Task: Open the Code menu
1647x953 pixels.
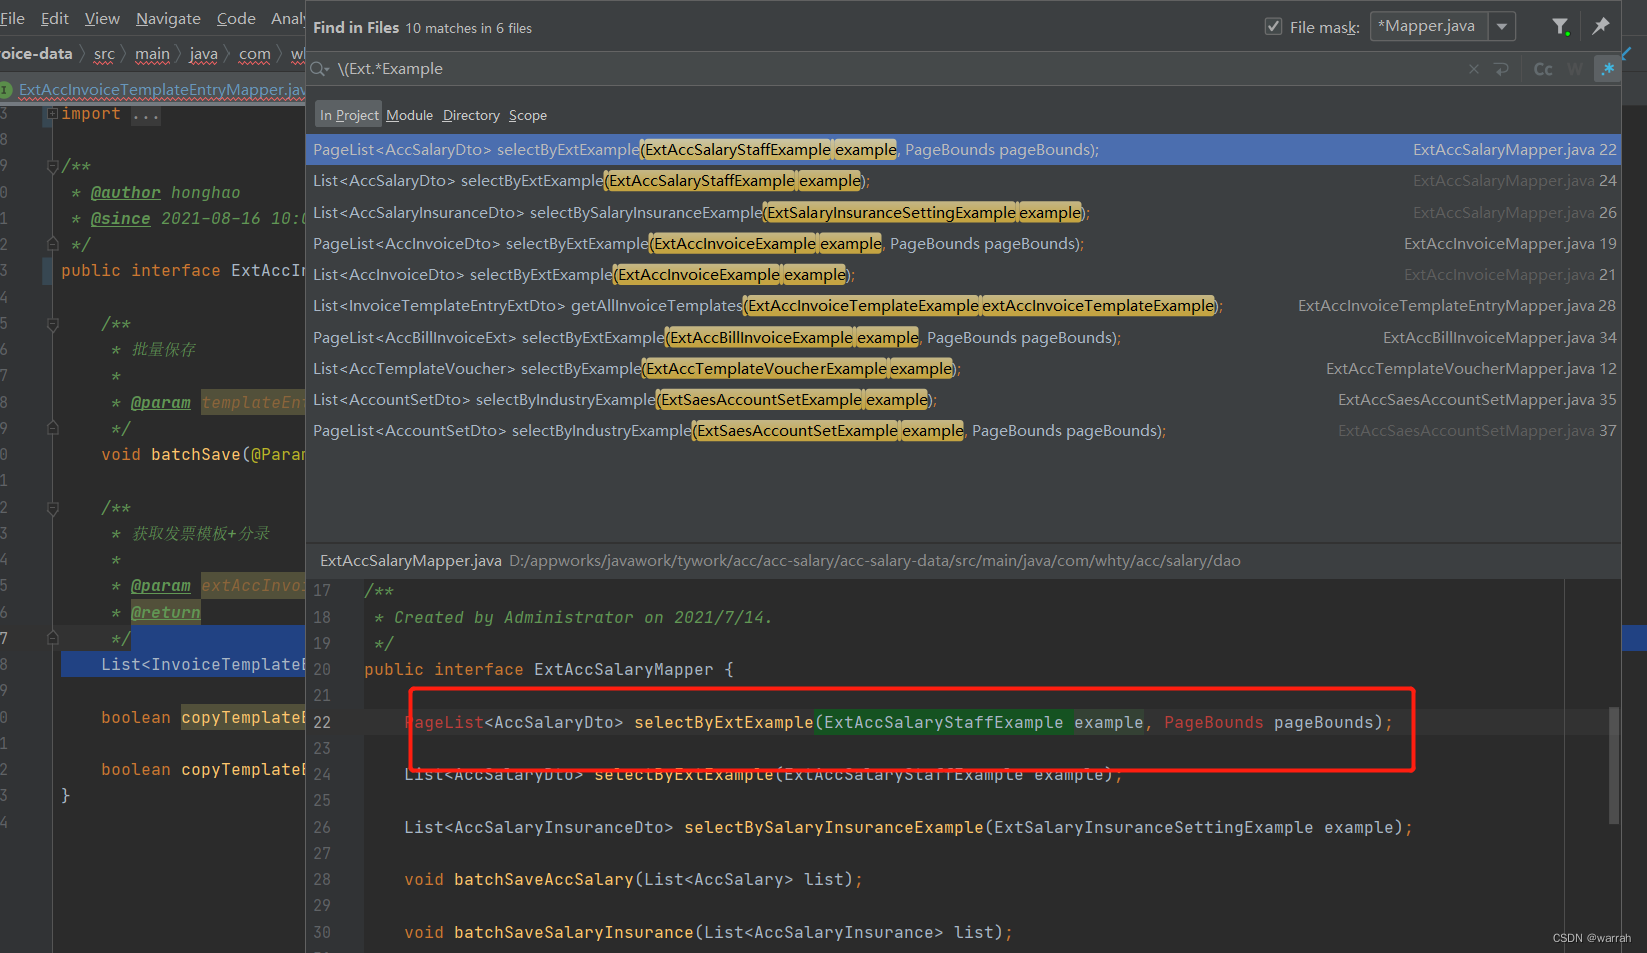Action: pos(236,18)
